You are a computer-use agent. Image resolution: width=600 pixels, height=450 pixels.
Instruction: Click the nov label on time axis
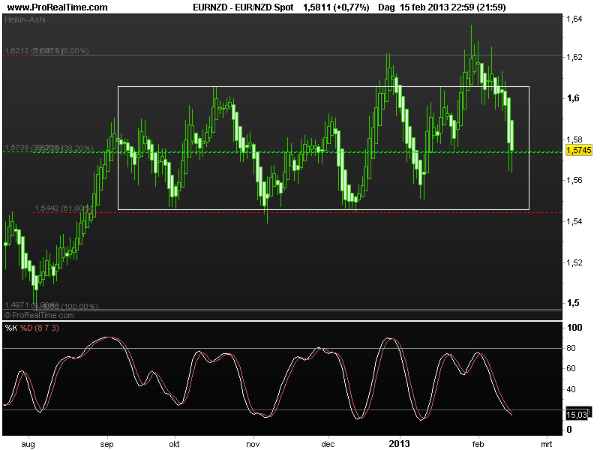253,444
